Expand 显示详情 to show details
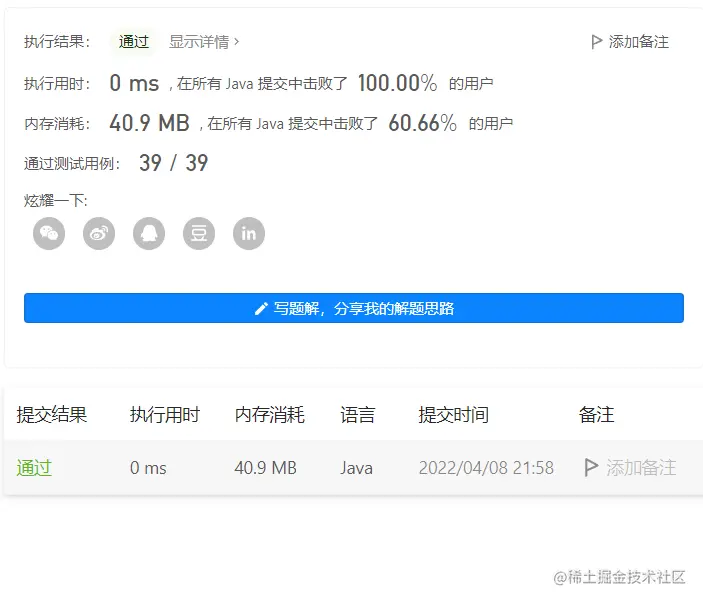Screen dimensions: 703x603 pos(204,42)
